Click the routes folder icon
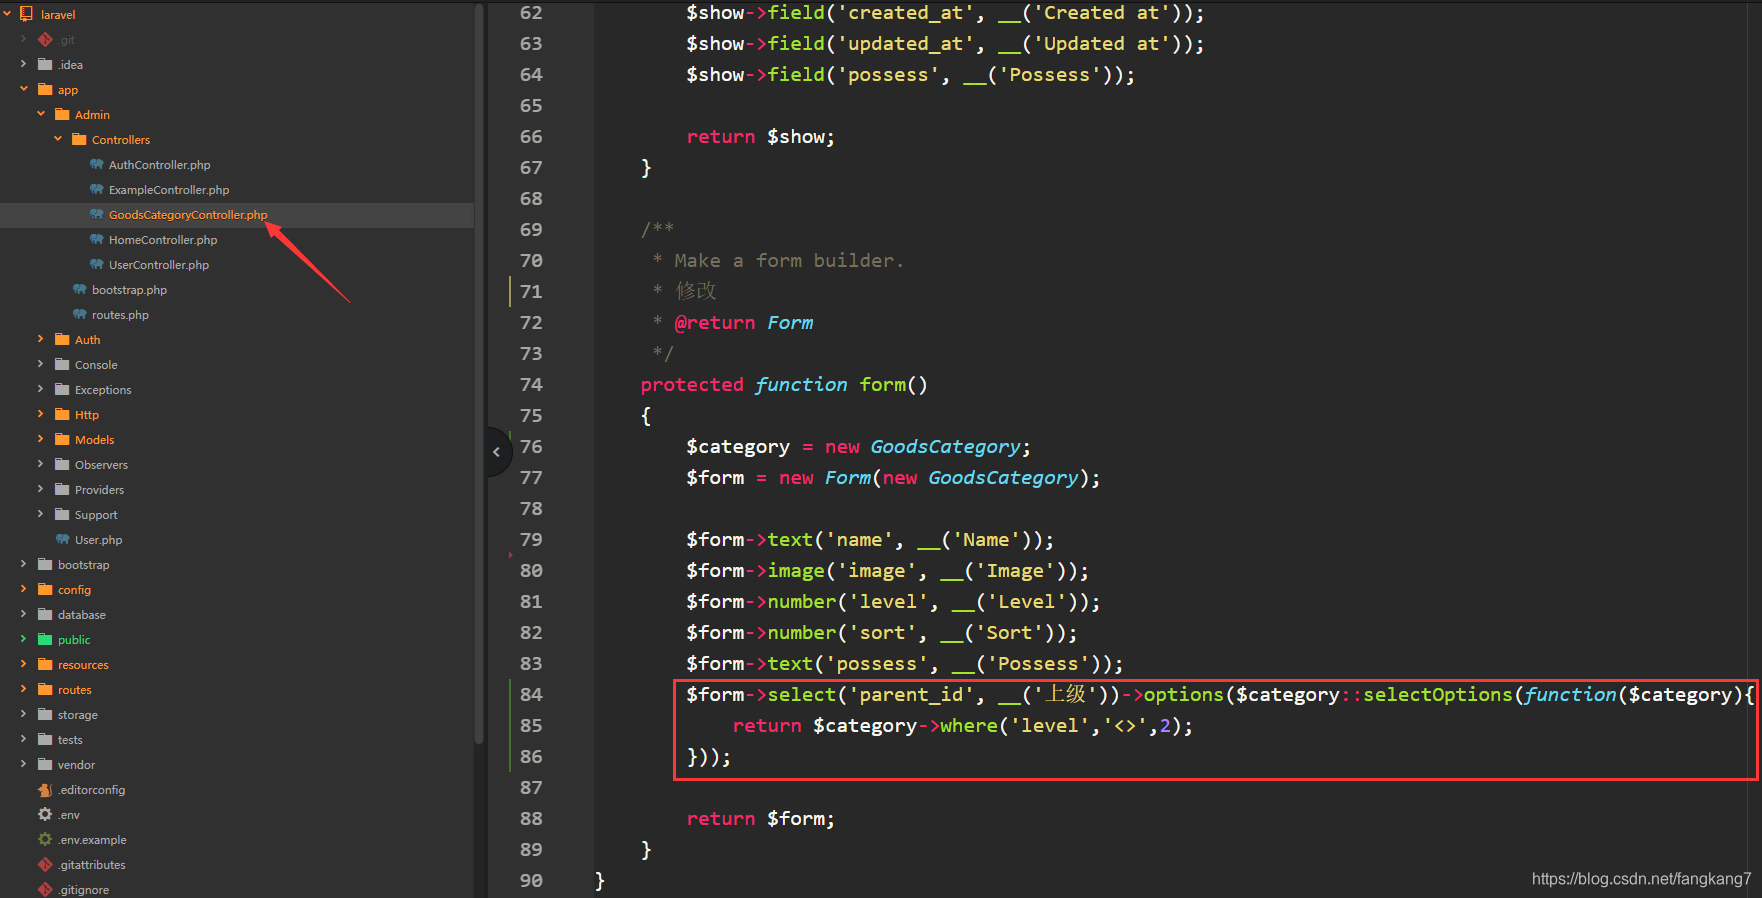The image size is (1762, 898). (45, 689)
